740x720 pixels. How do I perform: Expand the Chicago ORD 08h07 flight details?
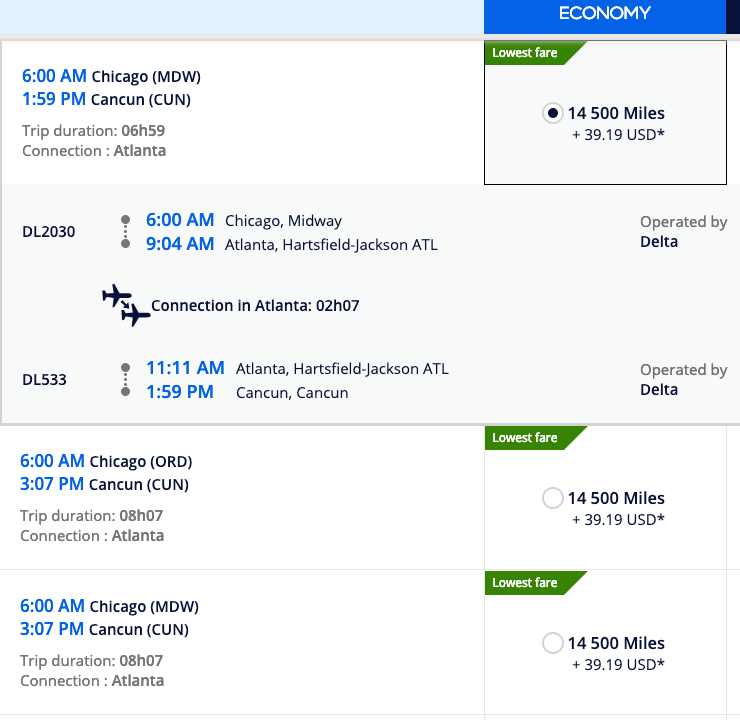[242, 498]
